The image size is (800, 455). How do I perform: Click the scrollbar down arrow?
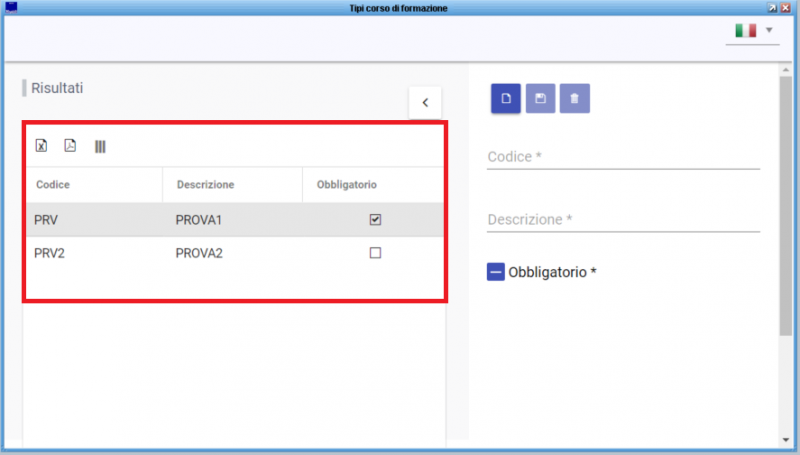tap(786, 440)
